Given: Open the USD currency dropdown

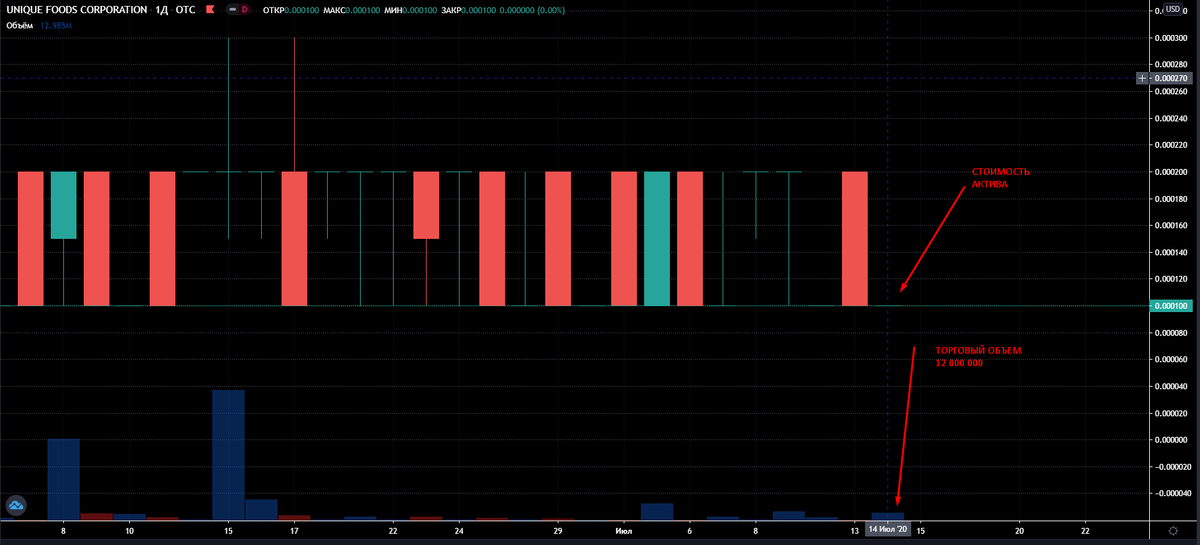Looking at the screenshot, I should (1173, 10).
